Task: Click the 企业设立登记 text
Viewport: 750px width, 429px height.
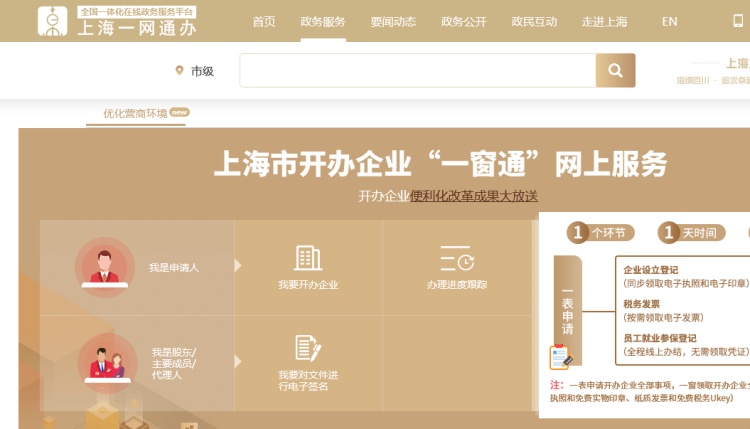Action: [651, 270]
